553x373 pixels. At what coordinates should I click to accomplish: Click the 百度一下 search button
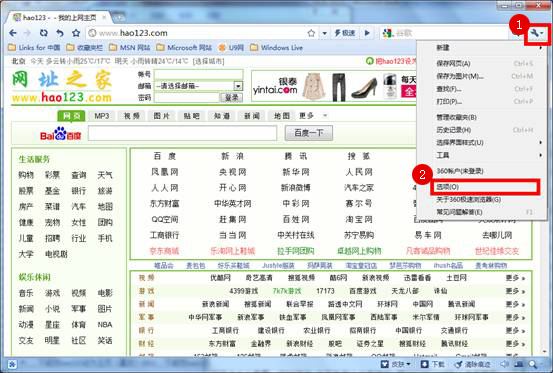point(309,133)
